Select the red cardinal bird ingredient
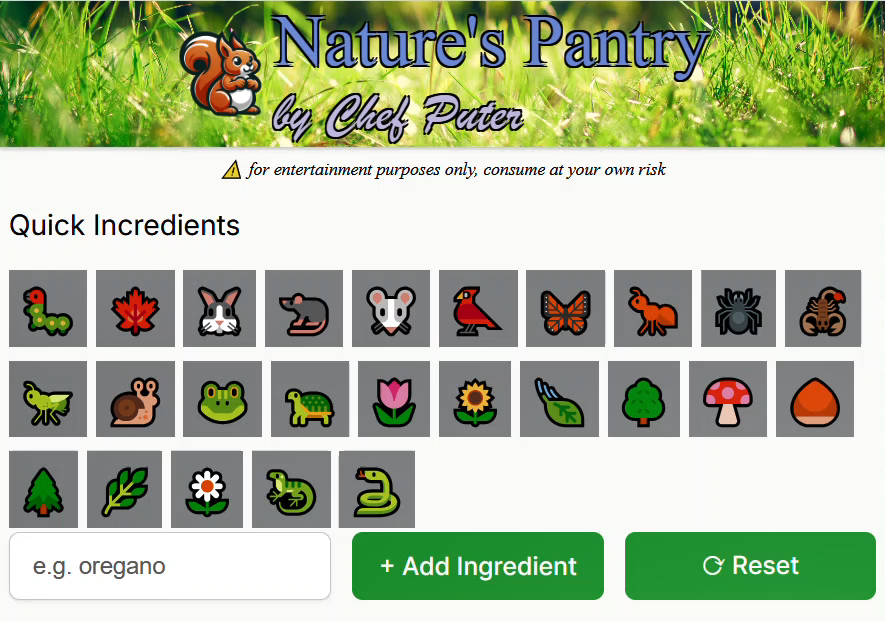Image resolution: width=885 pixels, height=621 pixels. (x=478, y=308)
